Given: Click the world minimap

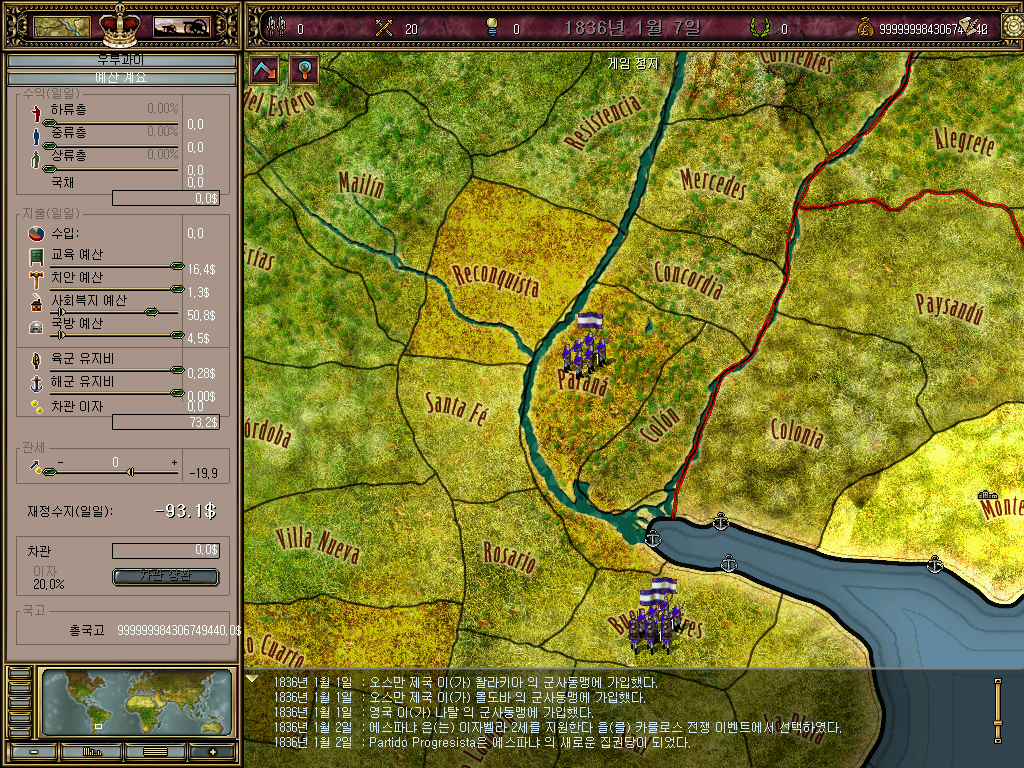Looking at the screenshot, I should [136, 703].
